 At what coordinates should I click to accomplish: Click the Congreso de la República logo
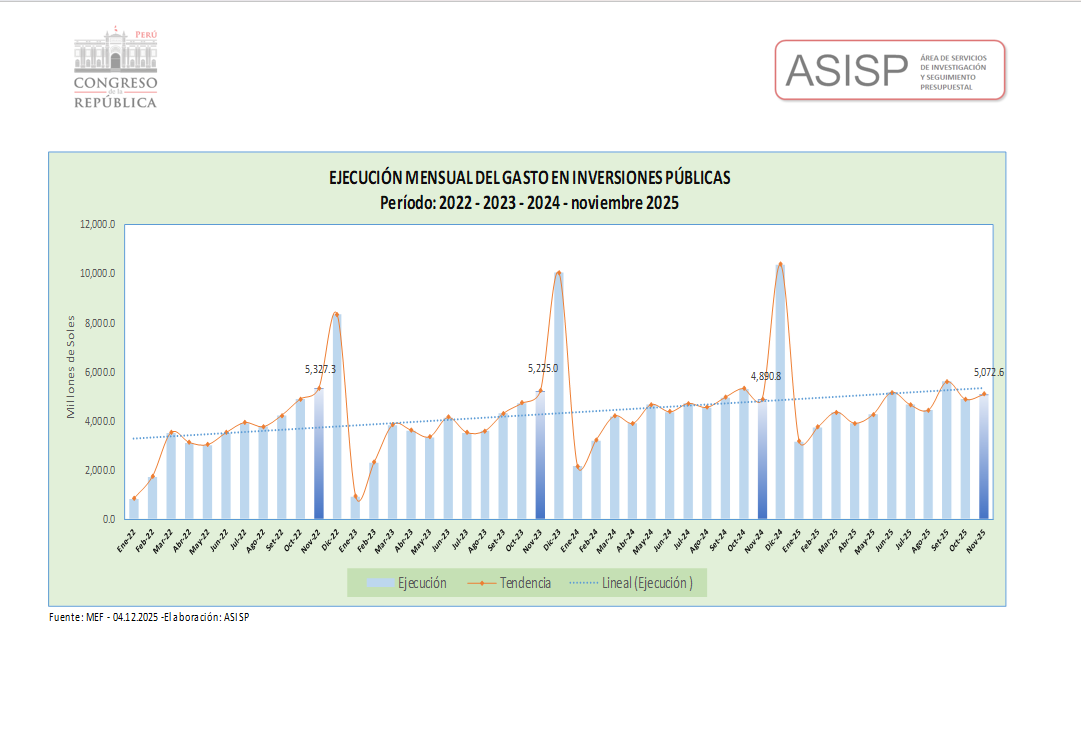115,70
